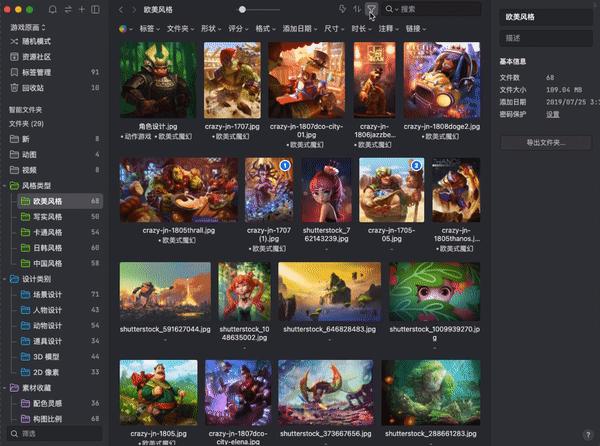Click the sidebar 筛选 filter field
The width and height of the screenshot is (600, 446).
(x=55, y=434)
